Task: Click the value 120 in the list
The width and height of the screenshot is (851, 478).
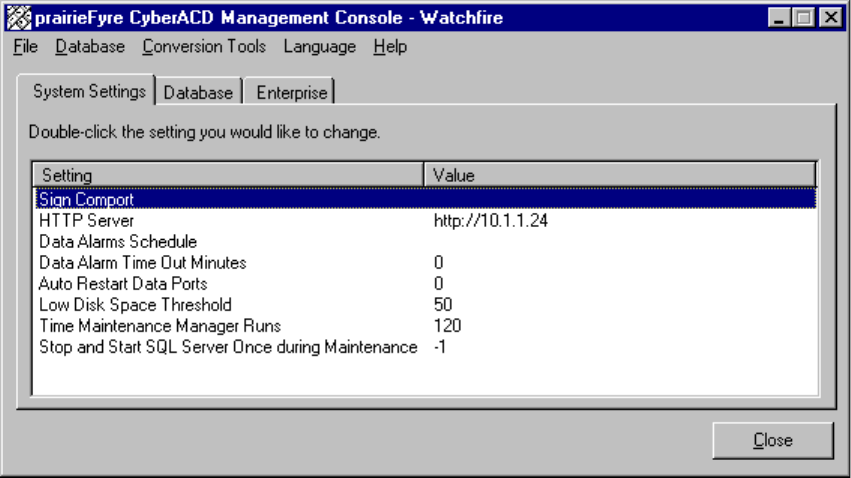Action: click(447, 326)
